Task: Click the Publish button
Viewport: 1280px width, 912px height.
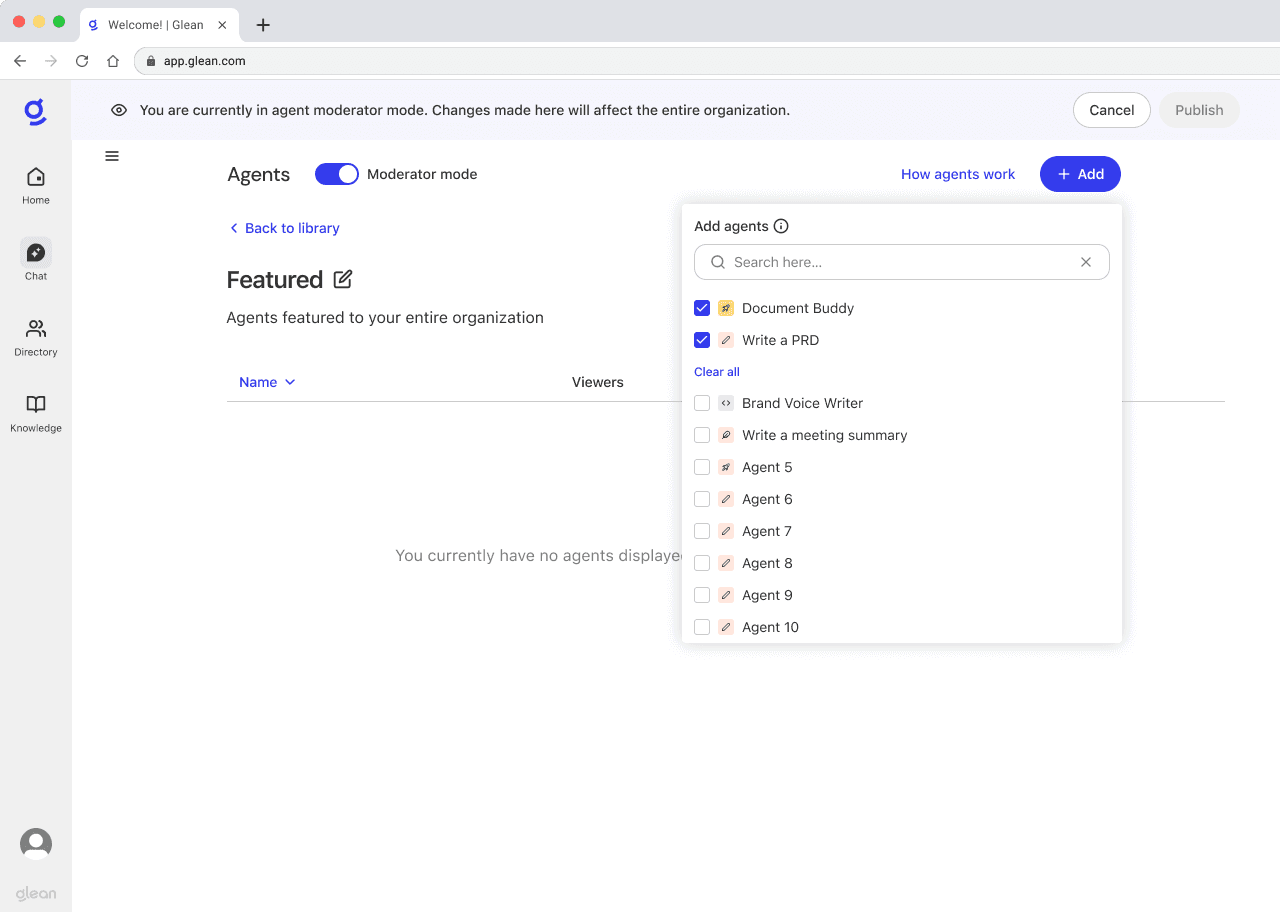Action: click(x=1199, y=110)
